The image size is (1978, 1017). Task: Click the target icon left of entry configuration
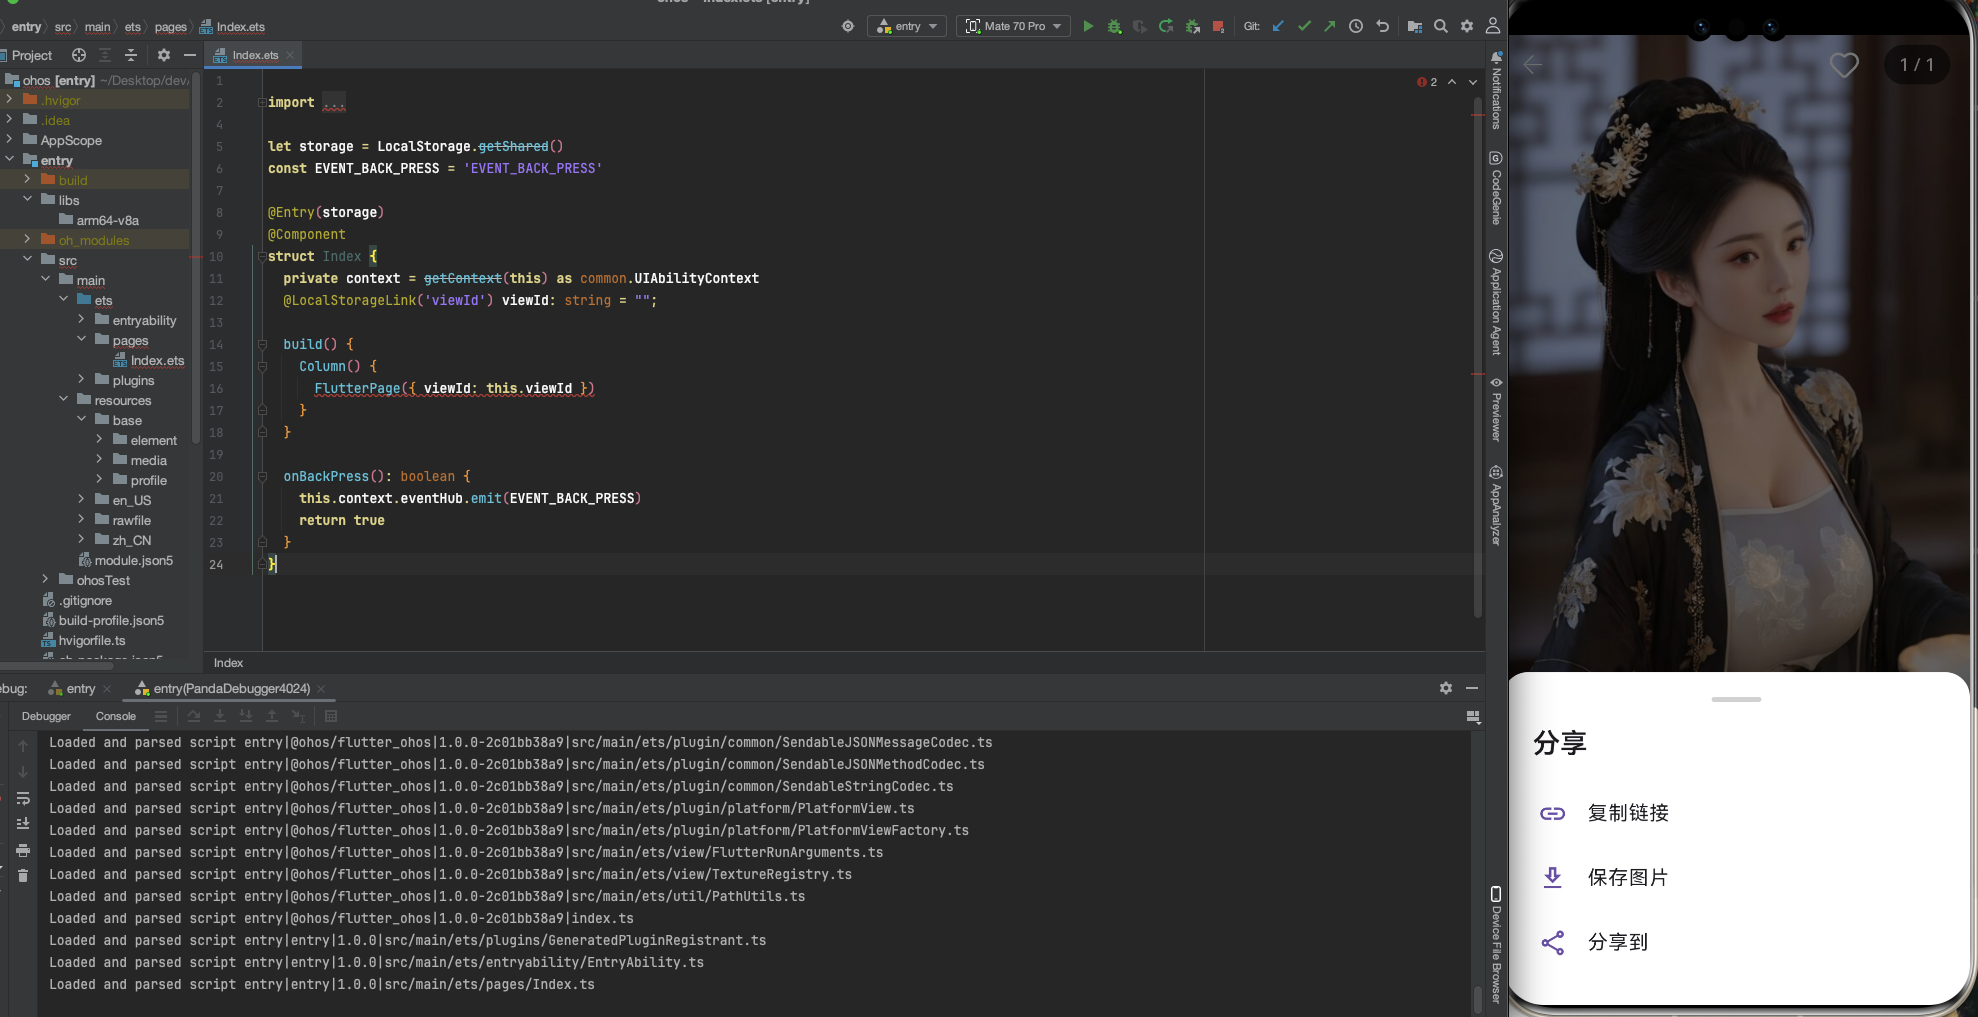point(848,26)
